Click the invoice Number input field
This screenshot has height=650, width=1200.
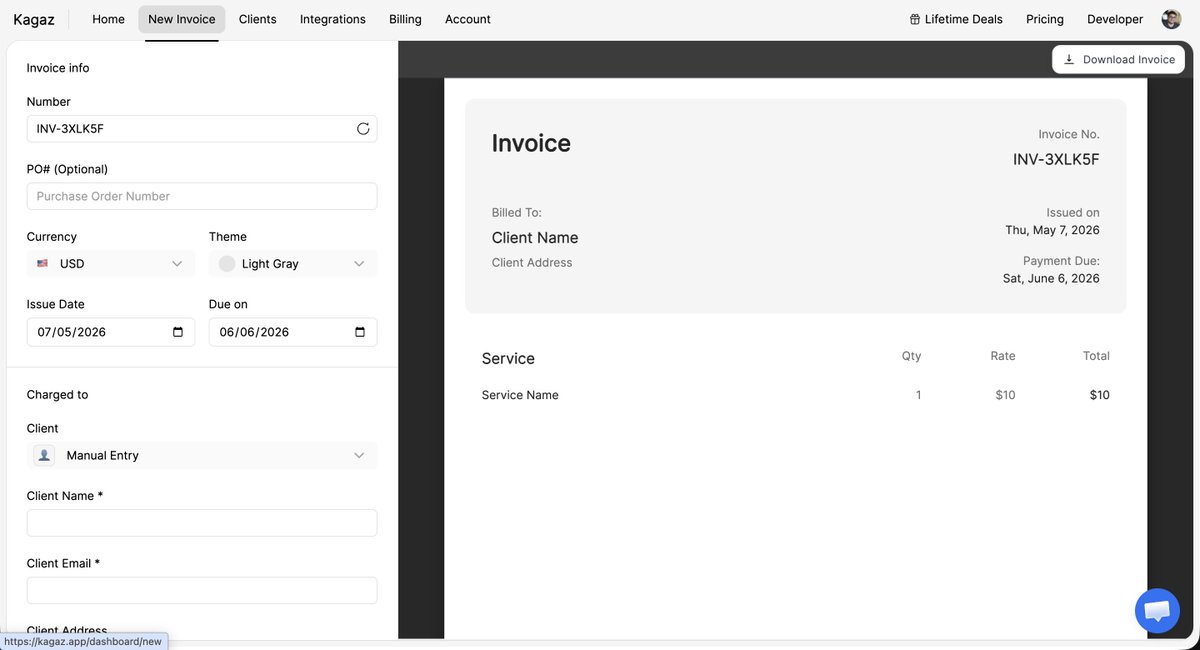202,129
